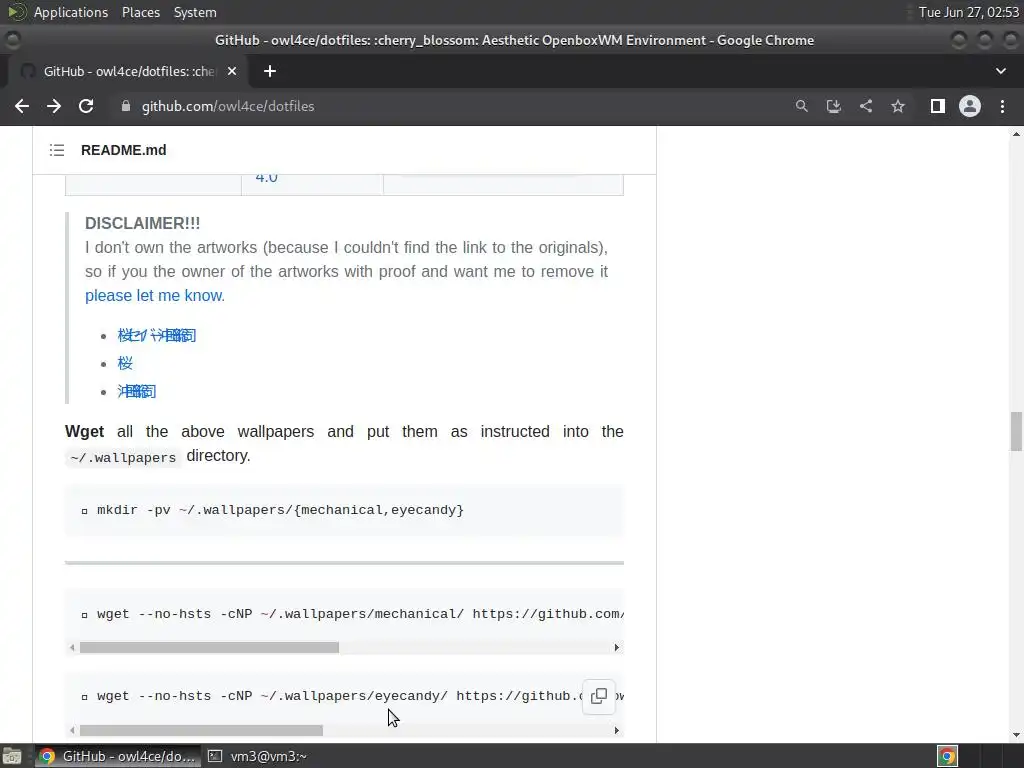The image size is (1024, 768).
Task: Go back to the previous page
Action: (22, 106)
